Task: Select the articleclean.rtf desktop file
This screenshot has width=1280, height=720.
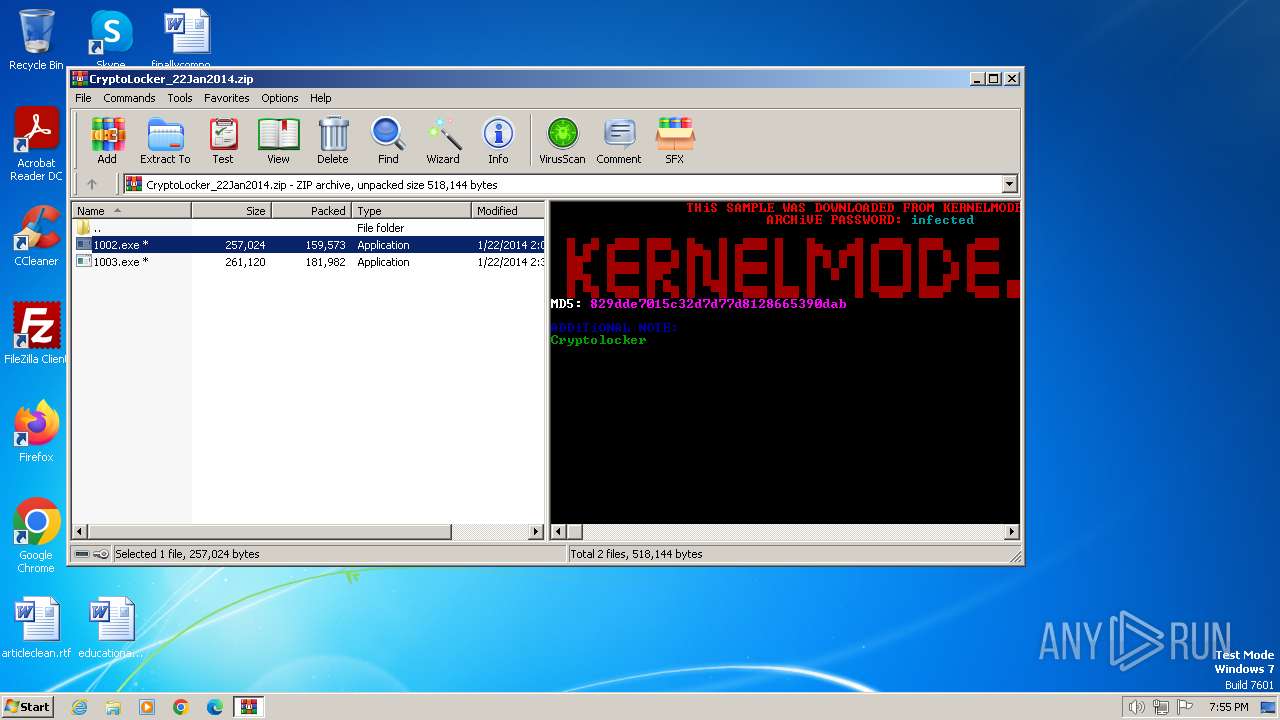Action: 36,628
